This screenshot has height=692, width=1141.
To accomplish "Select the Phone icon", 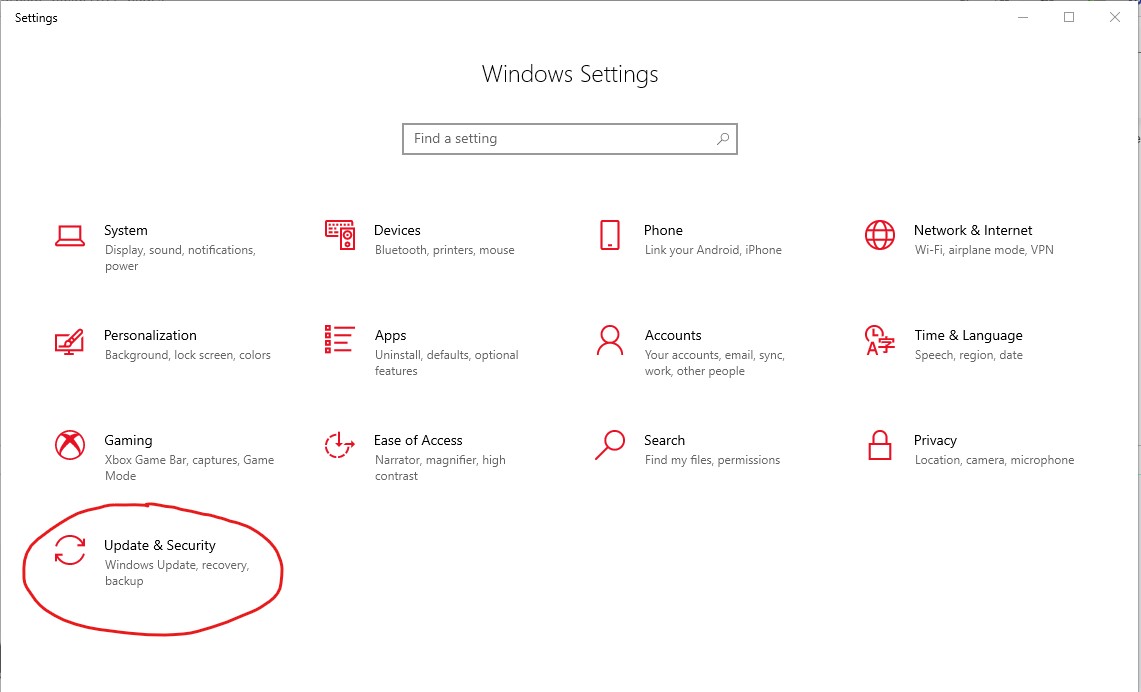I will [610, 235].
